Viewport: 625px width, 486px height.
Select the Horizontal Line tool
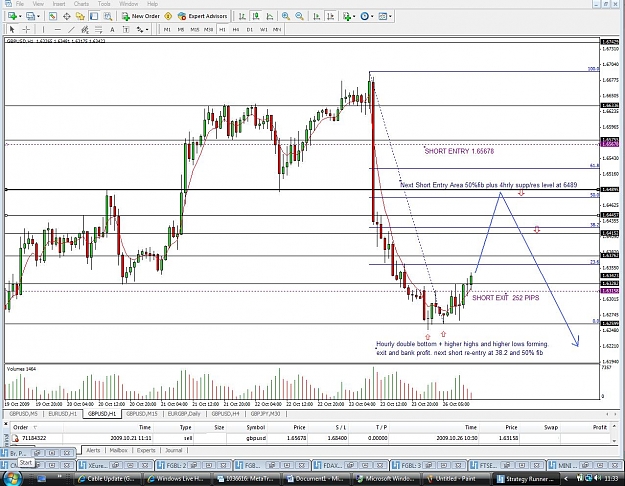click(57, 30)
